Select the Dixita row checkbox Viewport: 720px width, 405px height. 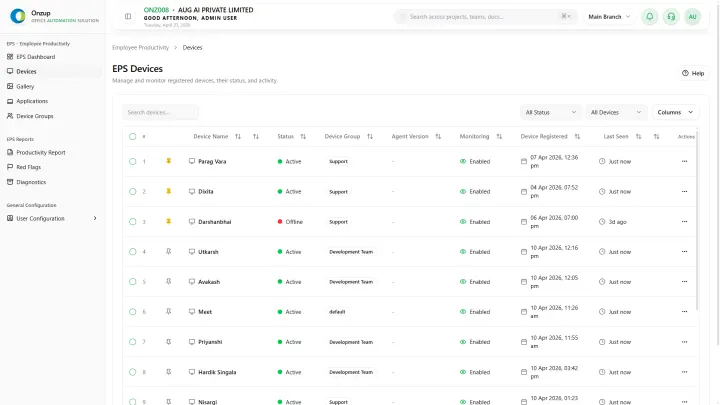click(x=133, y=191)
